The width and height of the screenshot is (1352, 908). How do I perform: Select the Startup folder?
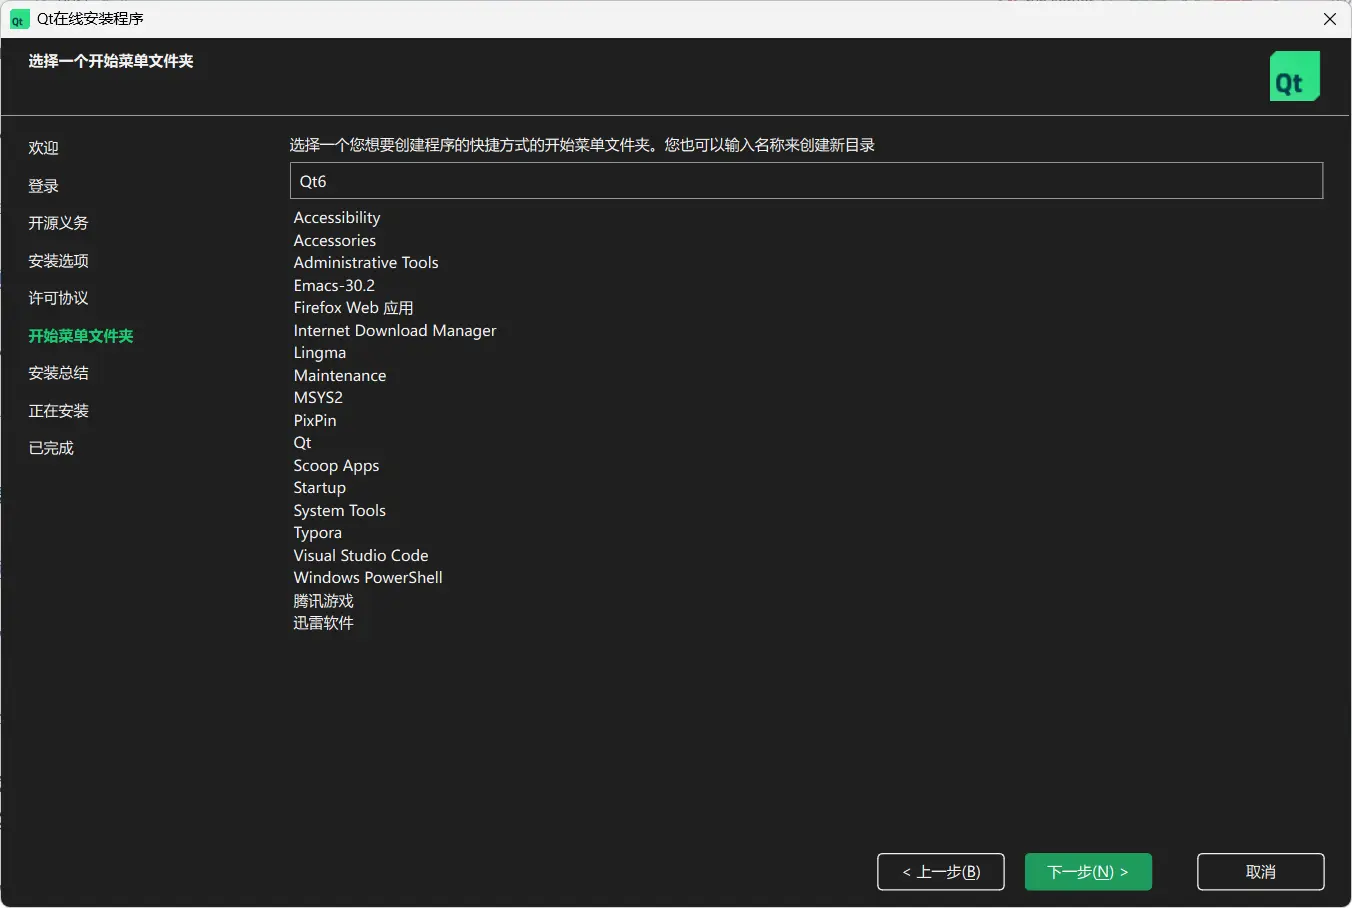tap(320, 488)
